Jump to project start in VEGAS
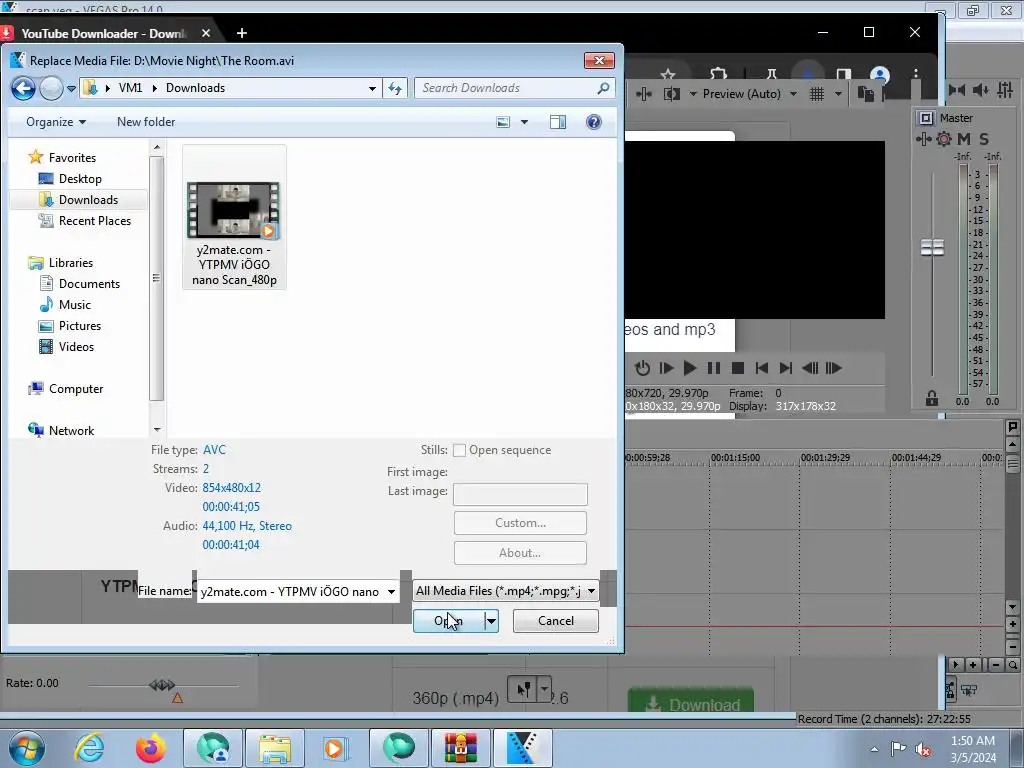 761,368
